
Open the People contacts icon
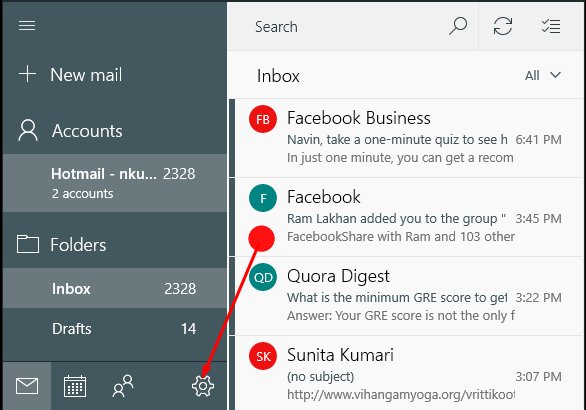[123, 386]
